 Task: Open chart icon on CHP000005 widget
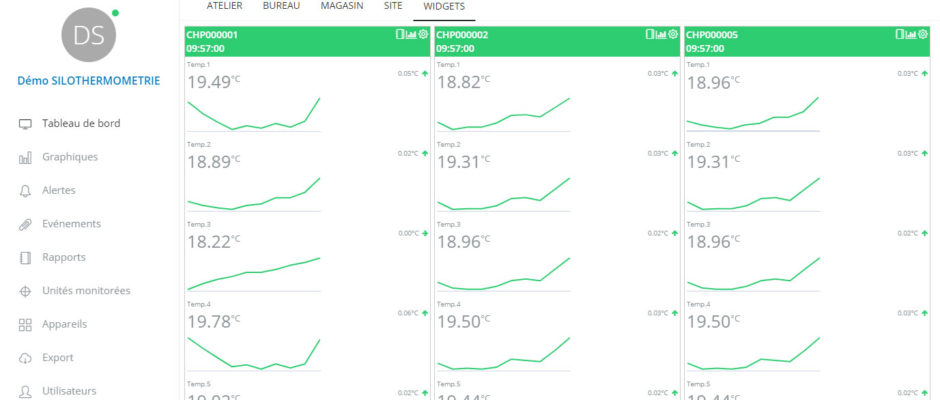(x=911, y=34)
